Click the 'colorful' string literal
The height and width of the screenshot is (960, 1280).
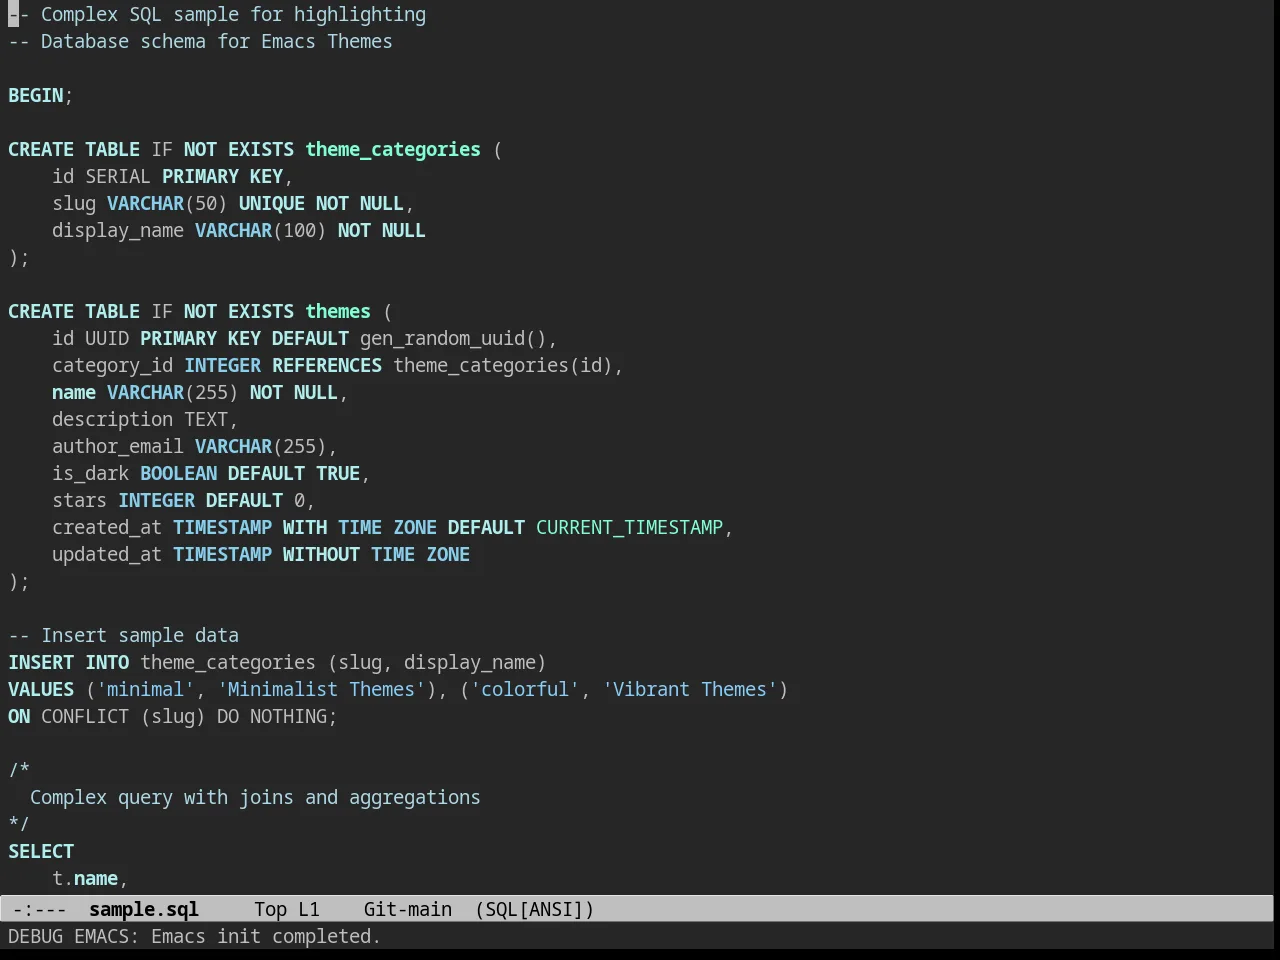(525, 689)
